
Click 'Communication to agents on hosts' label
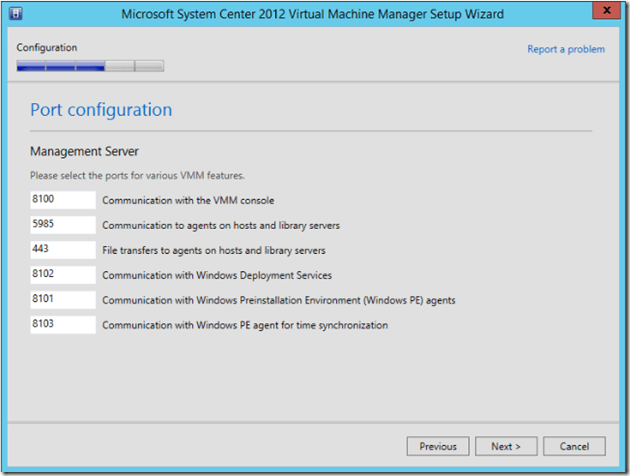220,226
